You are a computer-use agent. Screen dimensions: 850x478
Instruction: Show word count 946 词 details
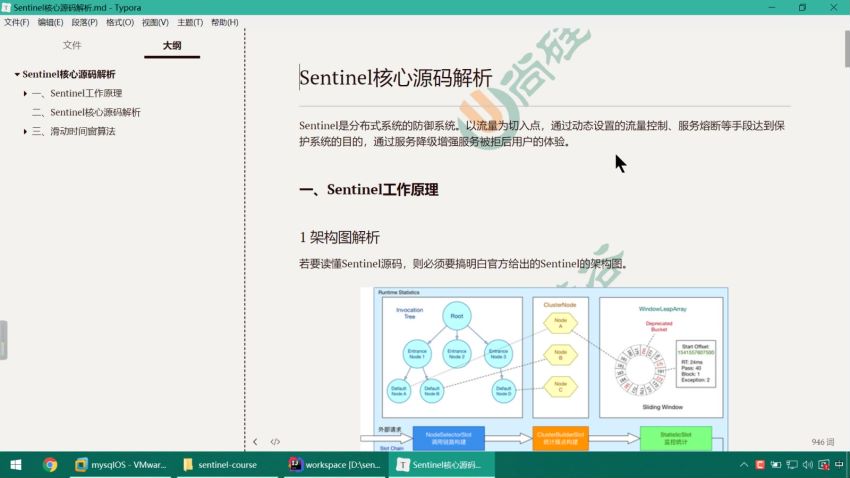[x=822, y=442]
